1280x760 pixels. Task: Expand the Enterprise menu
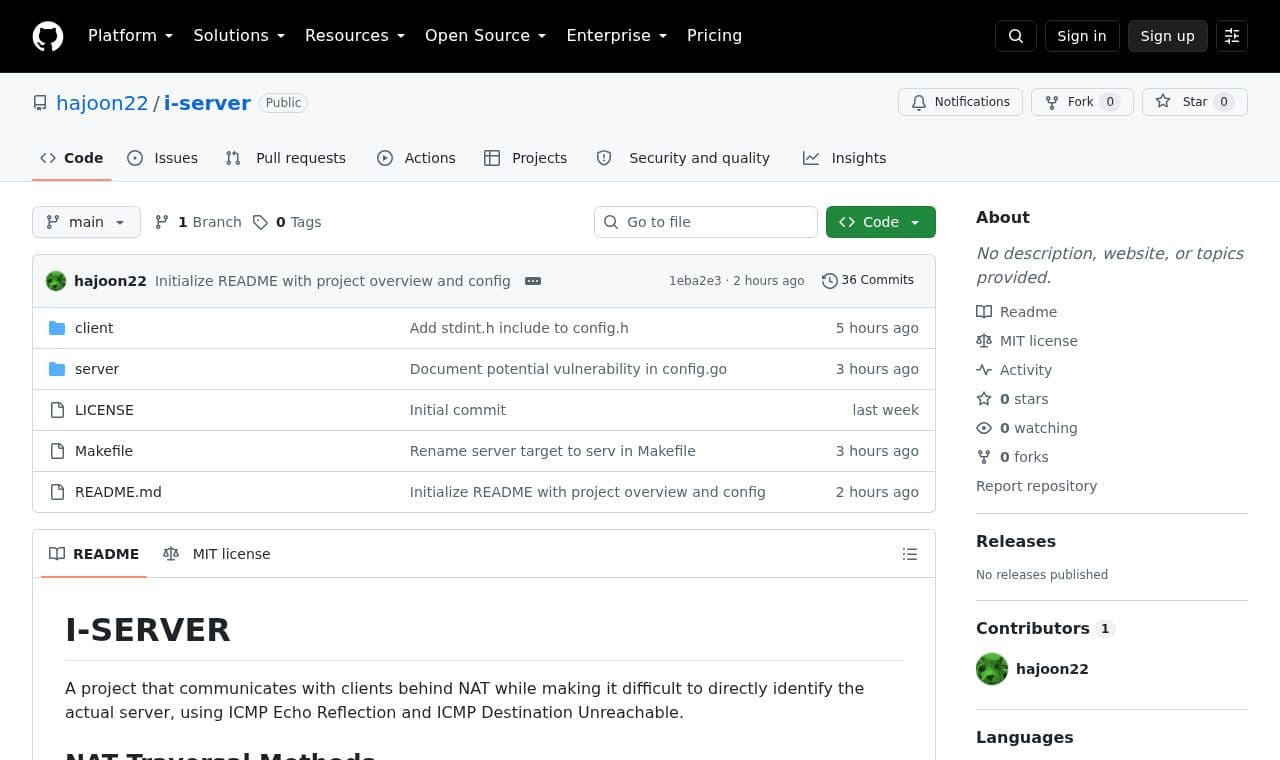point(617,36)
